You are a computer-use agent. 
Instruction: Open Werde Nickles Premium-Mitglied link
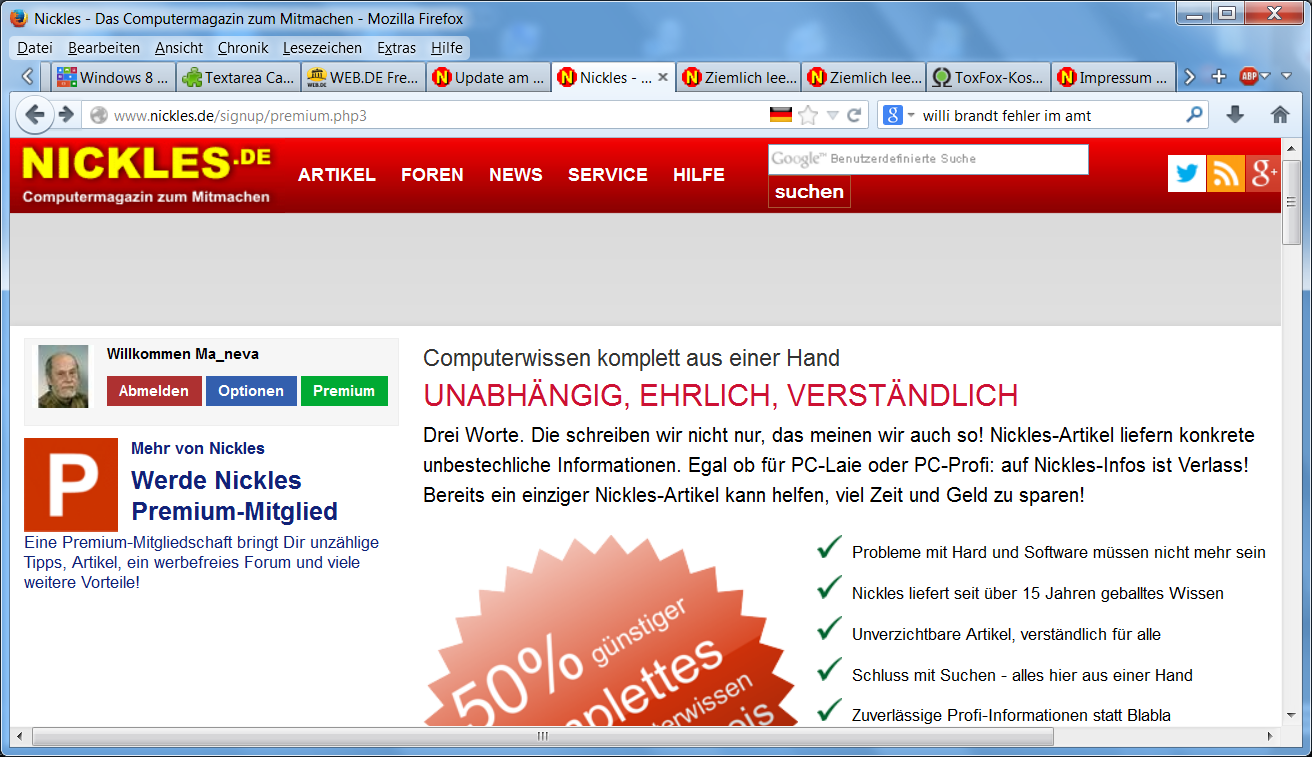click(234, 496)
